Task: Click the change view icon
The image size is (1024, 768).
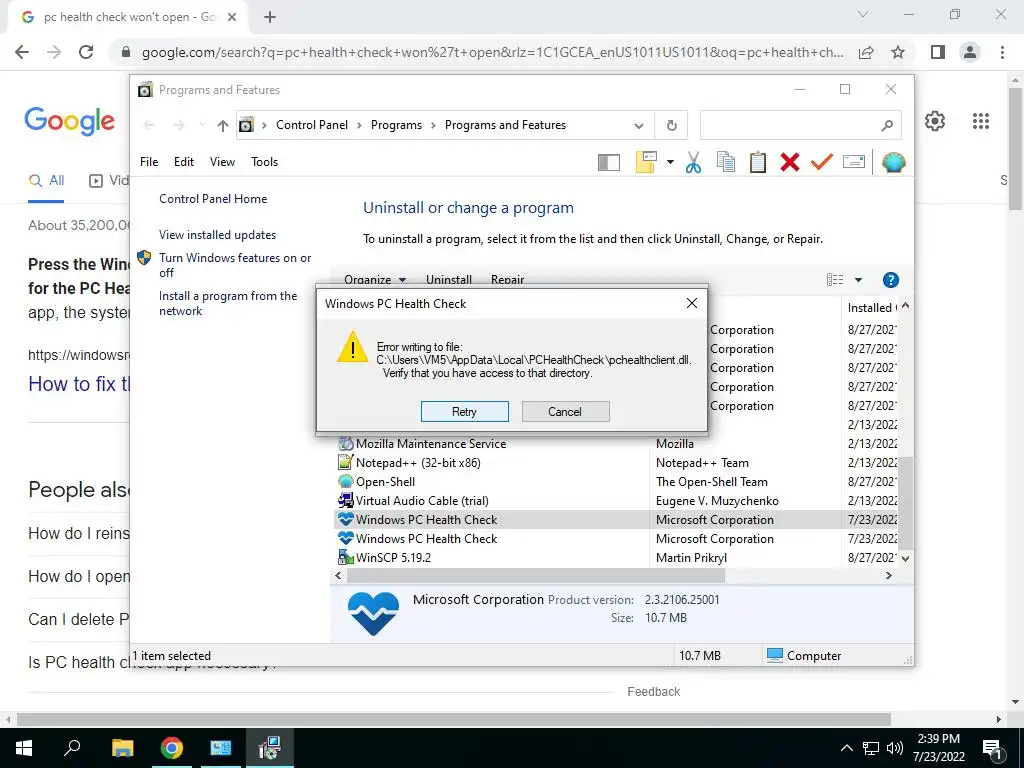Action: pyautogui.click(x=835, y=280)
